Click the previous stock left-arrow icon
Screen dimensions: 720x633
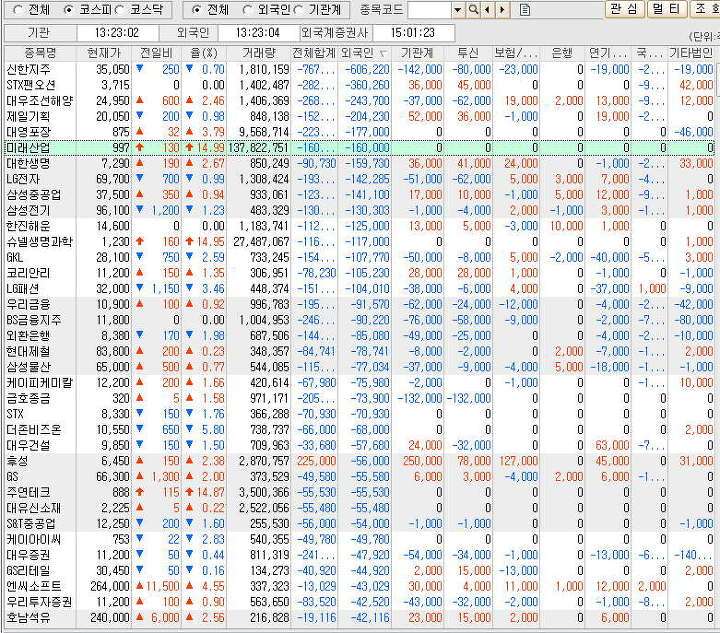[487, 10]
